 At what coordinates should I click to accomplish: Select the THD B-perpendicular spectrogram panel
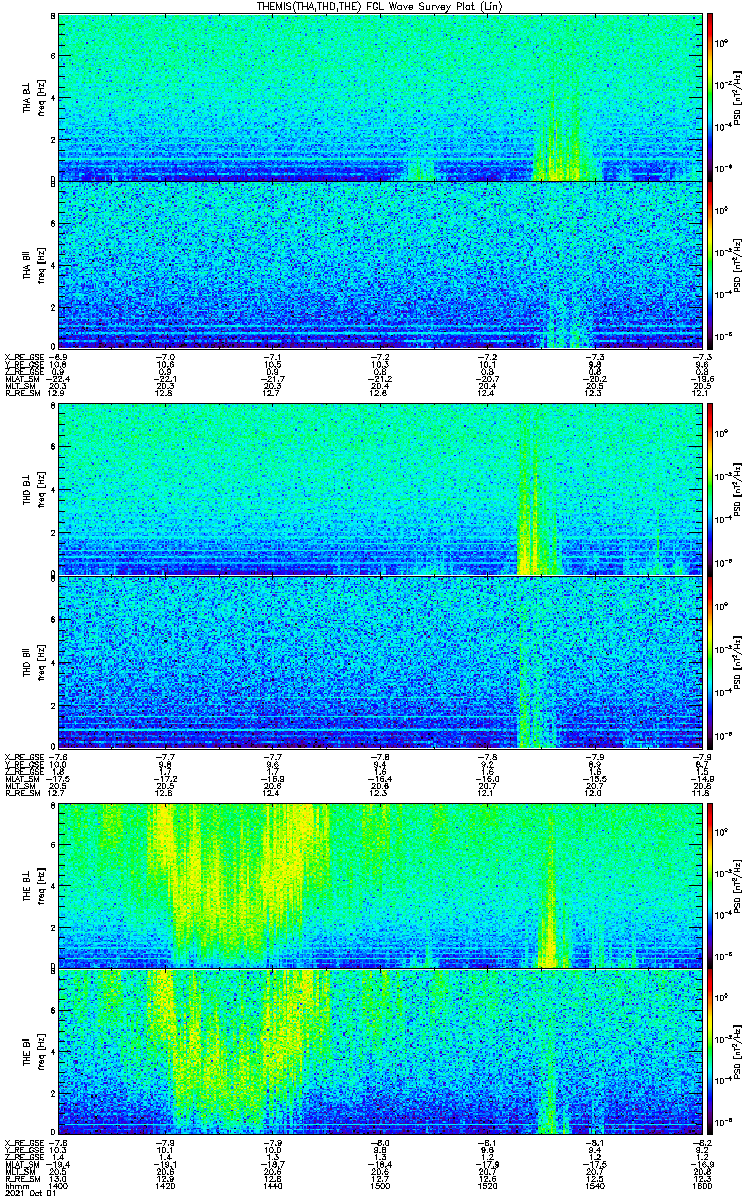tap(381, 492)
